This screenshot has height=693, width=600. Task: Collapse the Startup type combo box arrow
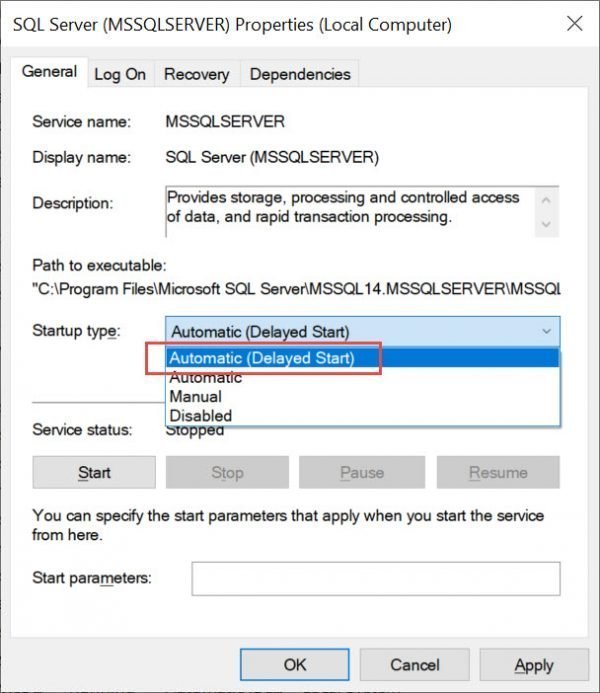click(546, 331)
